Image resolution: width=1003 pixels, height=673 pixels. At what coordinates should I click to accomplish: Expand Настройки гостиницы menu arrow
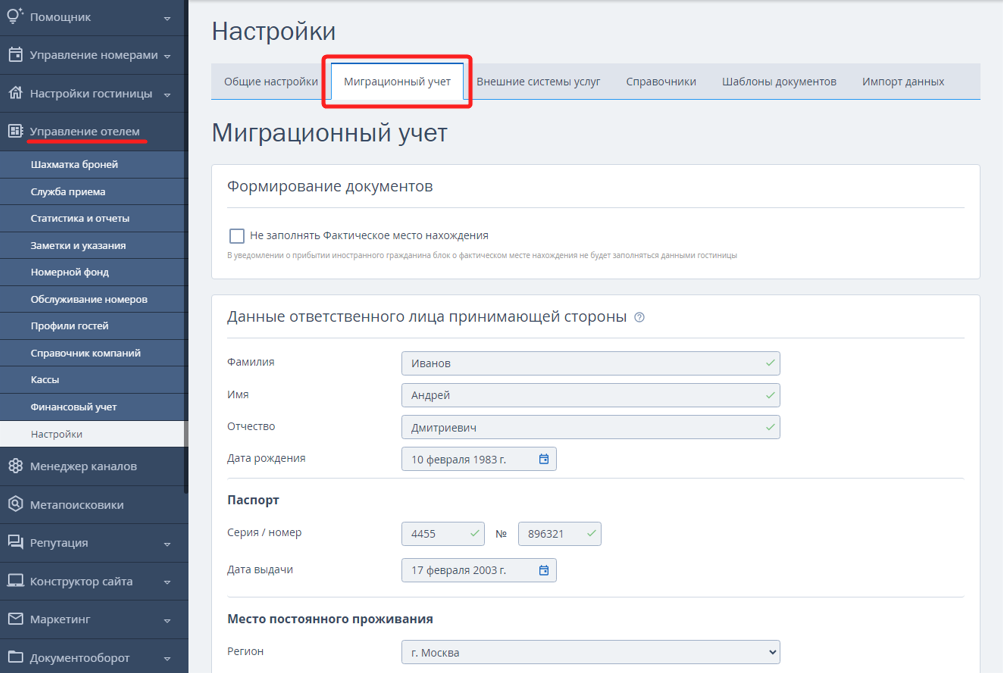point(167,95)
